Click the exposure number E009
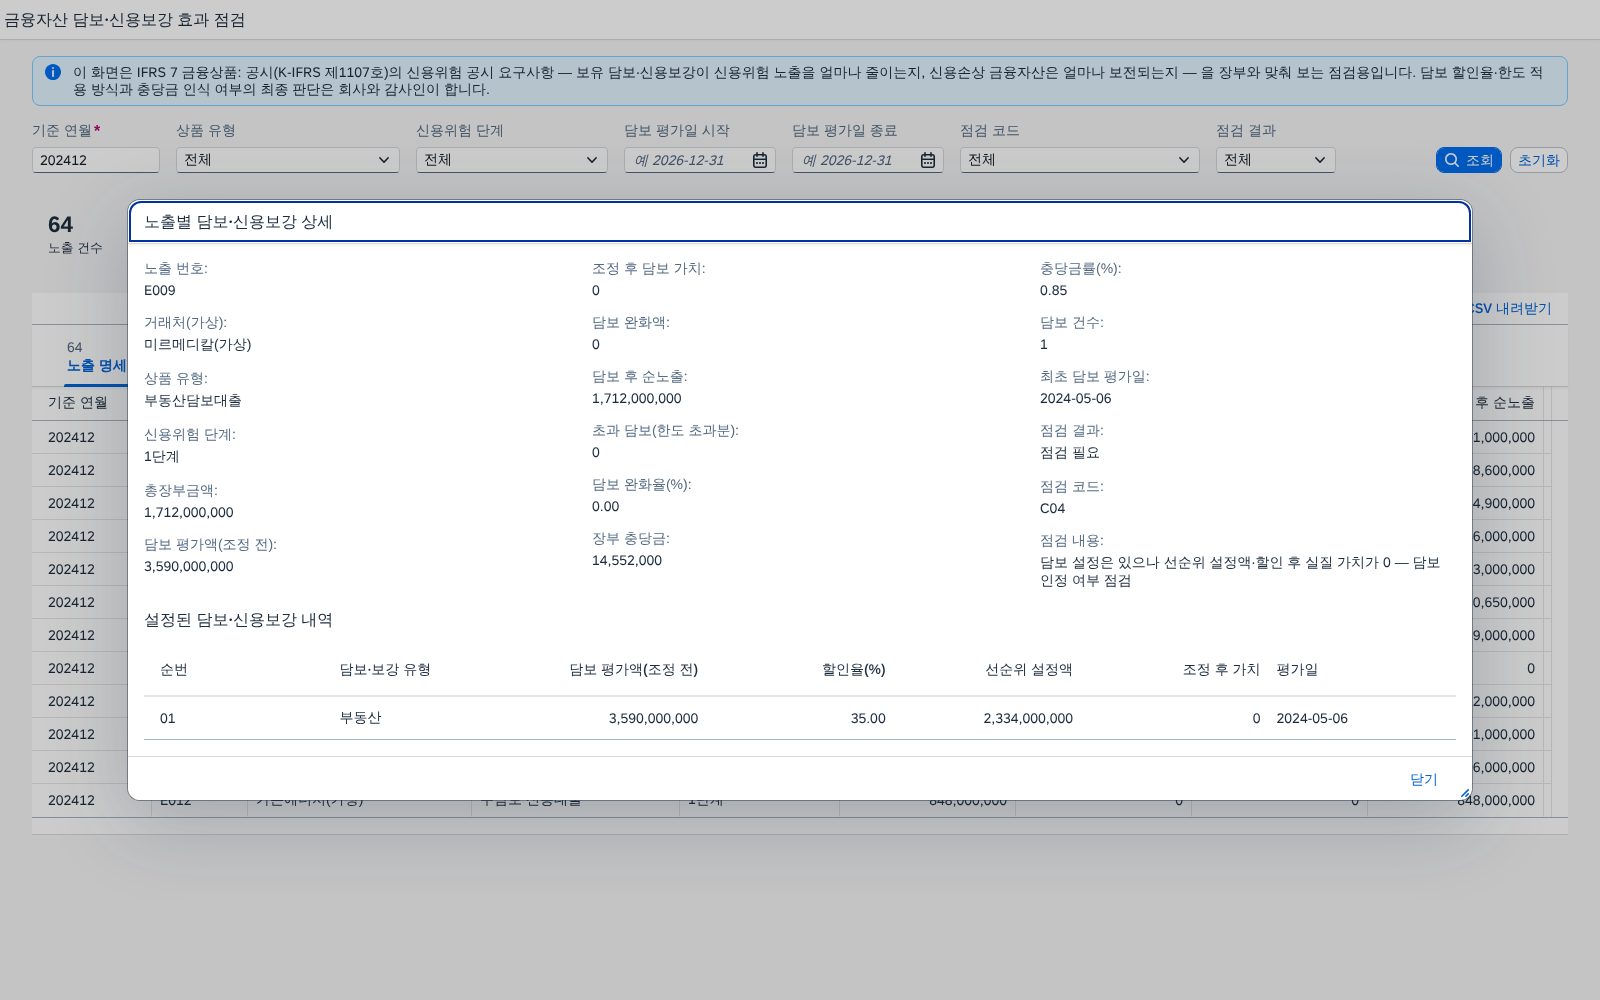The height and width of the screenshot is (1000, 1600). tap(160, 290)
